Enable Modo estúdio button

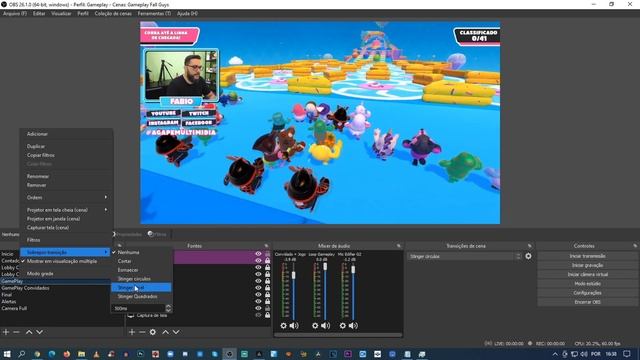587,284
